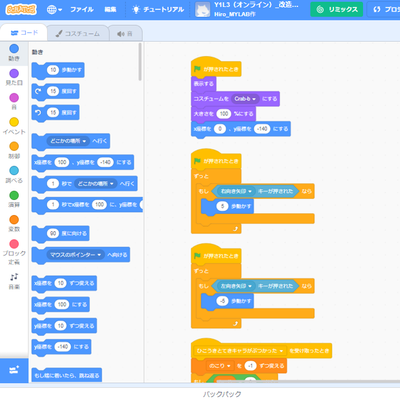Click the add extension button
The height and width of the screenshot is (400, 400).
(14, 370)
